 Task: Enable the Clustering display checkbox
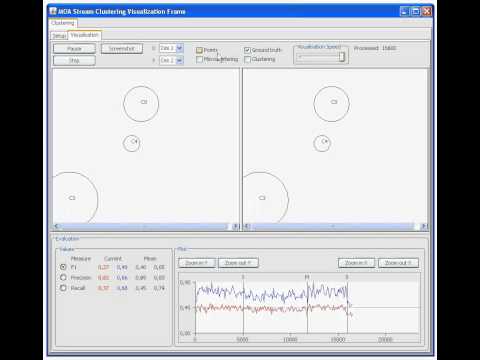pyautogui.click(x=247, y=59)
